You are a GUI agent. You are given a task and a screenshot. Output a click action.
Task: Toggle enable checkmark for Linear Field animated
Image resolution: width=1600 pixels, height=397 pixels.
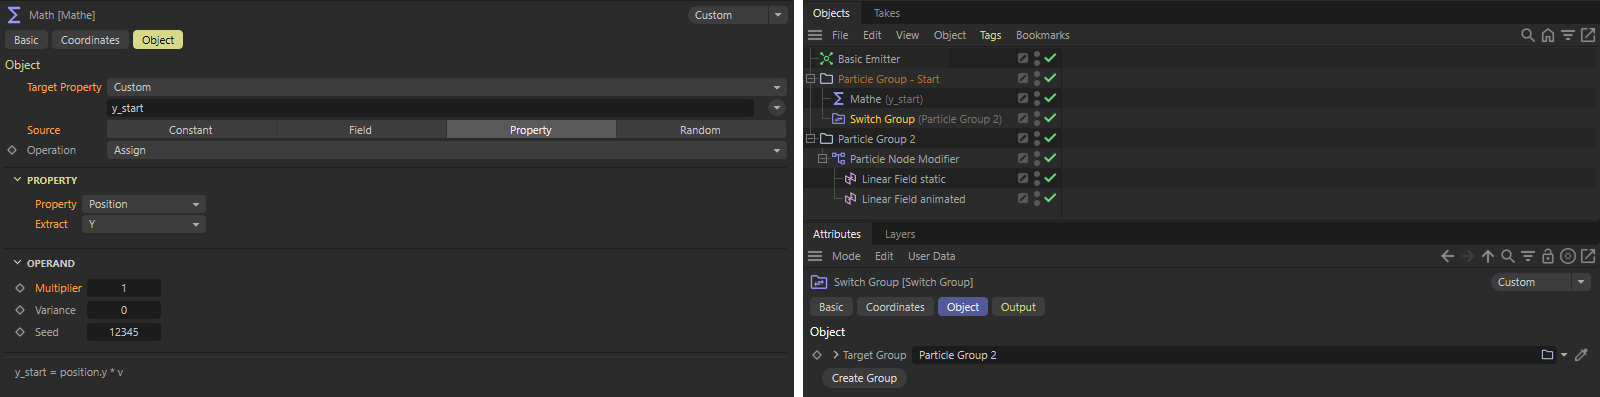1050,198
